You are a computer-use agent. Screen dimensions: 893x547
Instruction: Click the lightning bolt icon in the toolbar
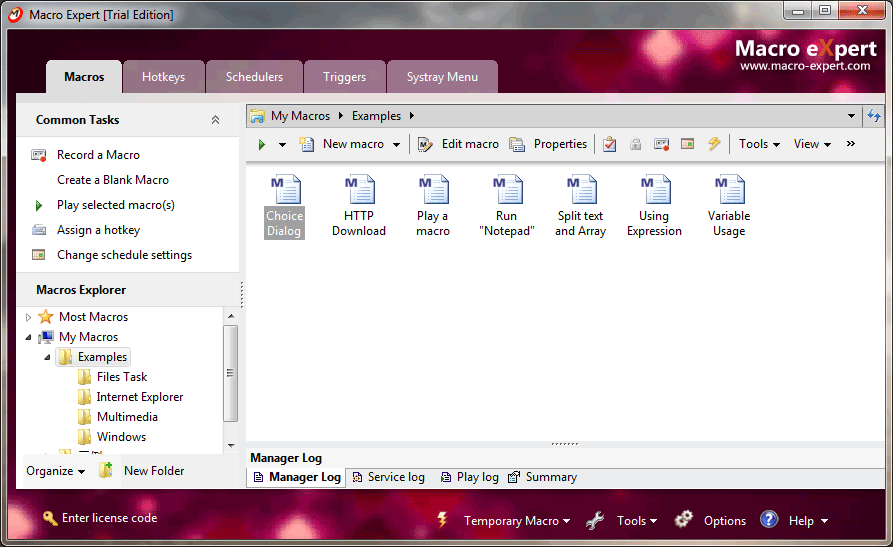(x=714, y=144)
